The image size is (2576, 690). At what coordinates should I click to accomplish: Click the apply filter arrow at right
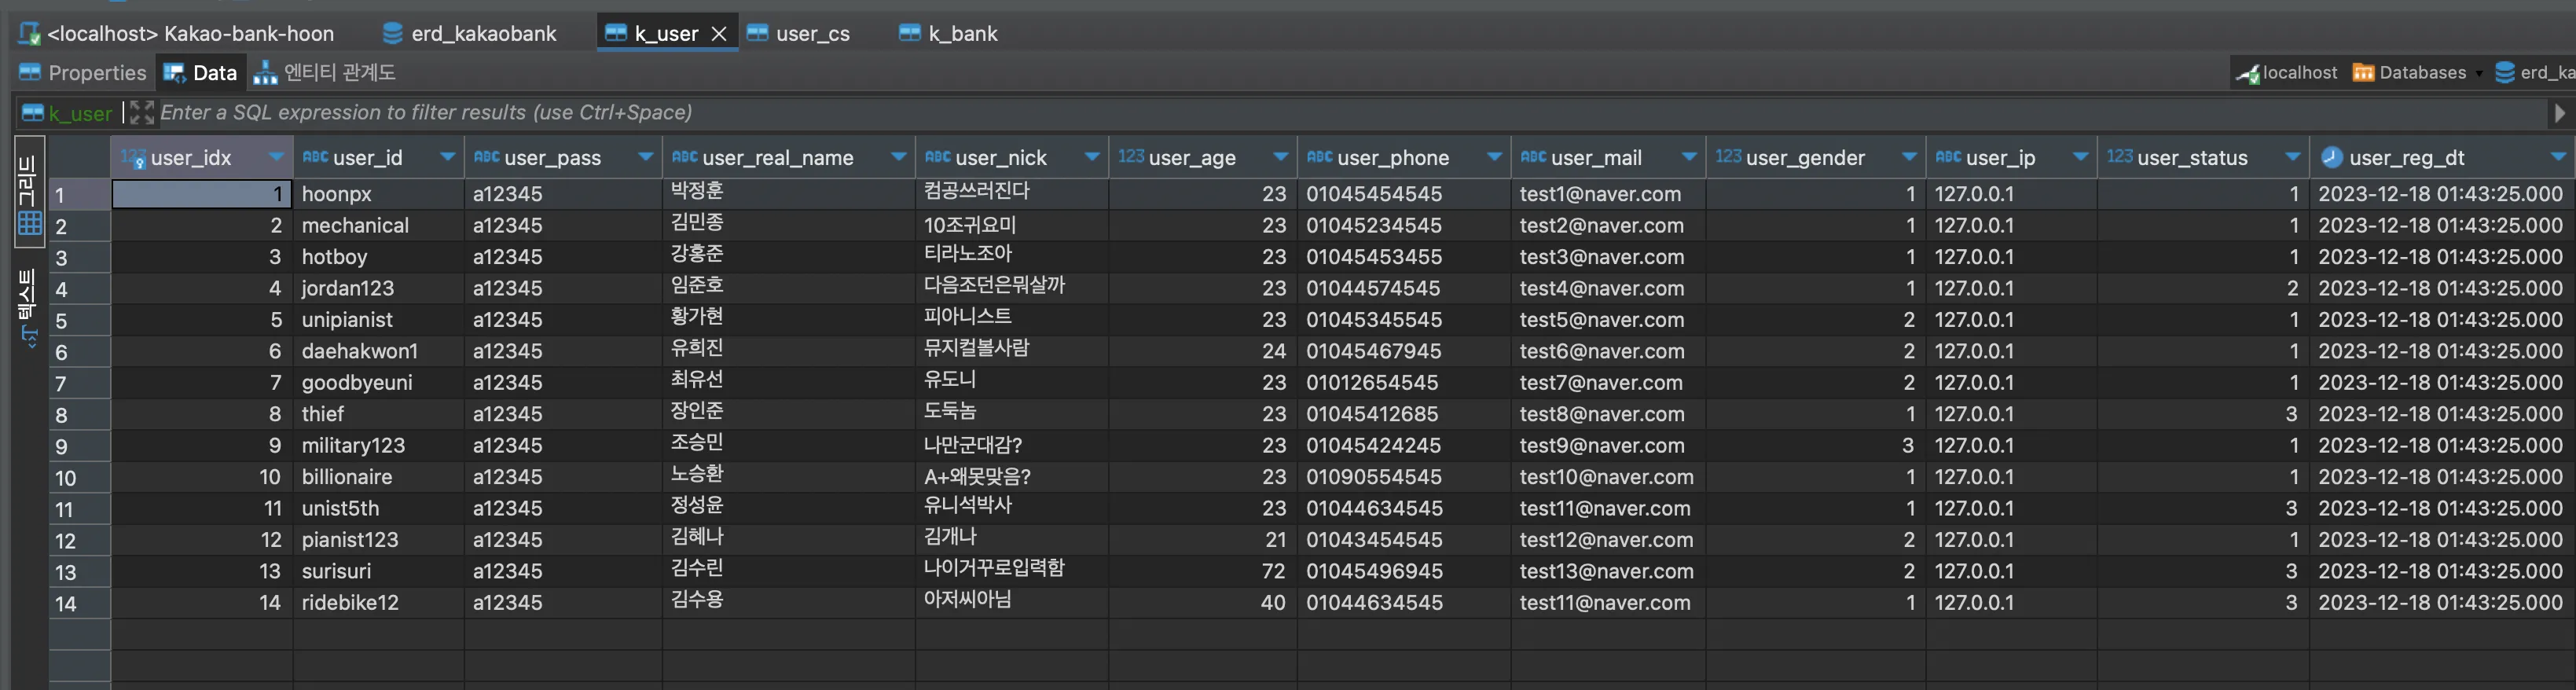(x=2559, y=113)
